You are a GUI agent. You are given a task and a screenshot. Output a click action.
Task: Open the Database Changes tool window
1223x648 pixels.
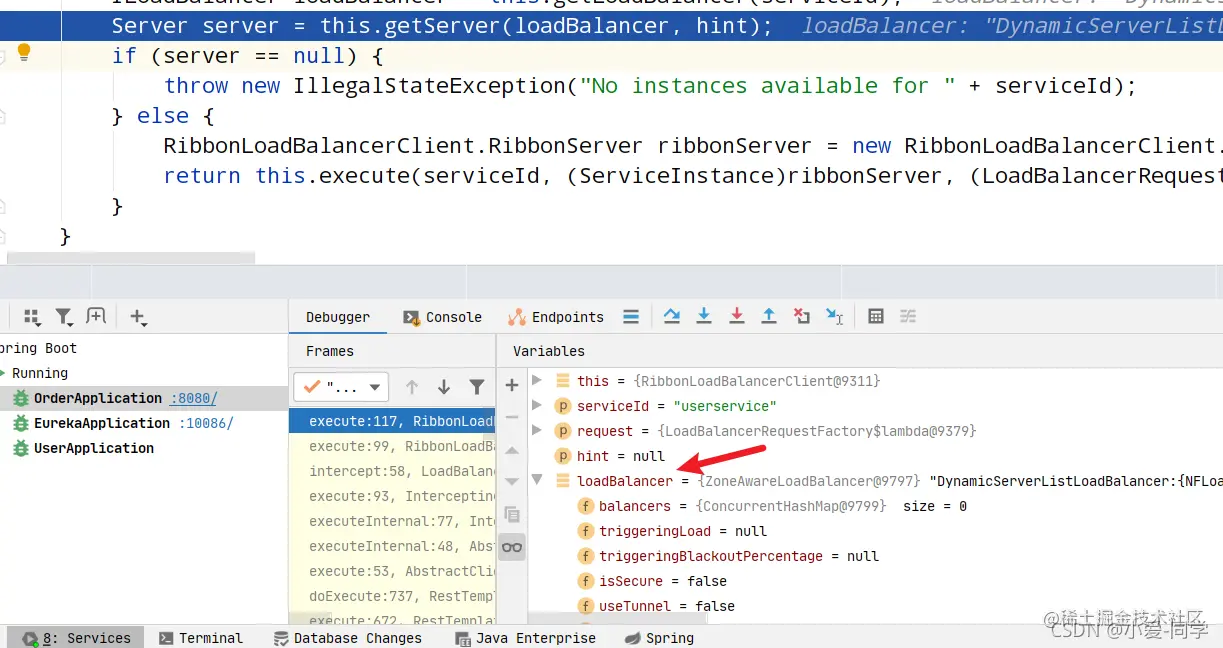point(347,638)
